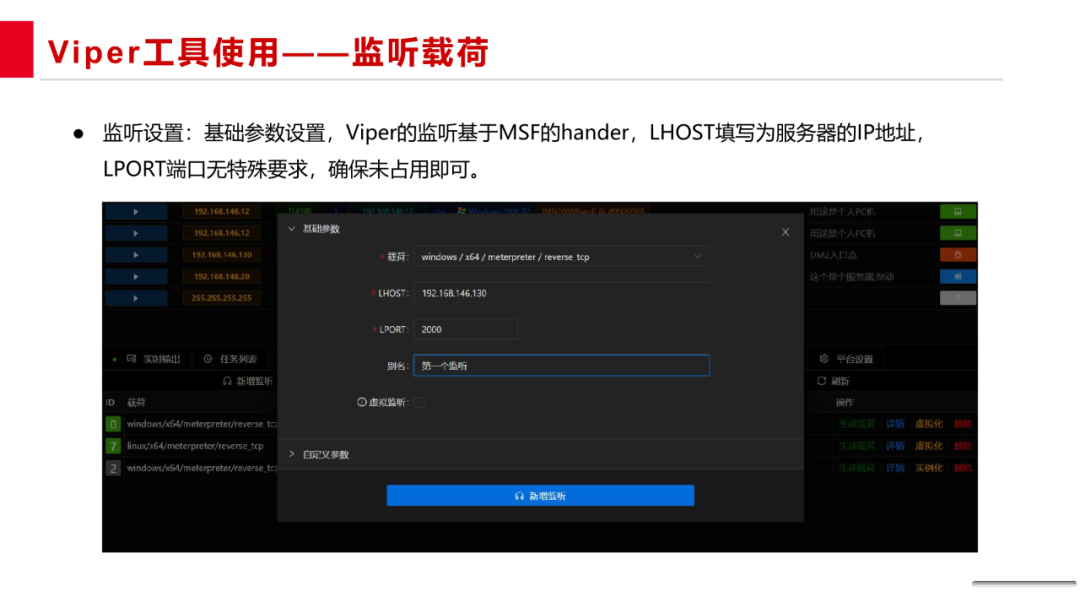Click the gray question-mark tag button

[958, 298]
